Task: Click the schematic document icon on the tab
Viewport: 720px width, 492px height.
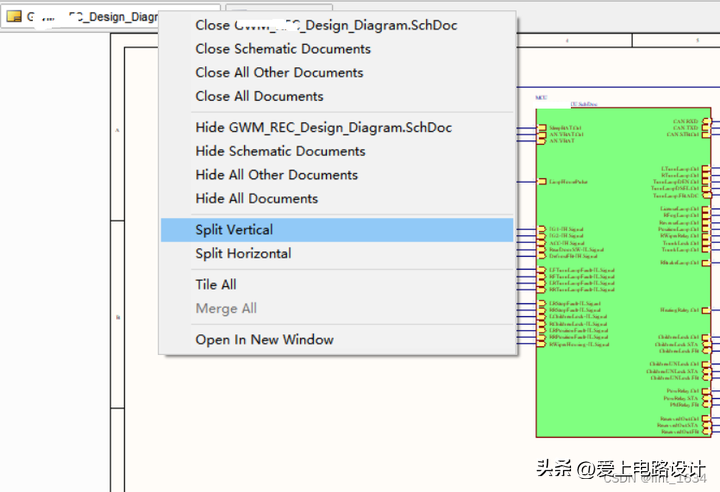Action: click(14, 17)
